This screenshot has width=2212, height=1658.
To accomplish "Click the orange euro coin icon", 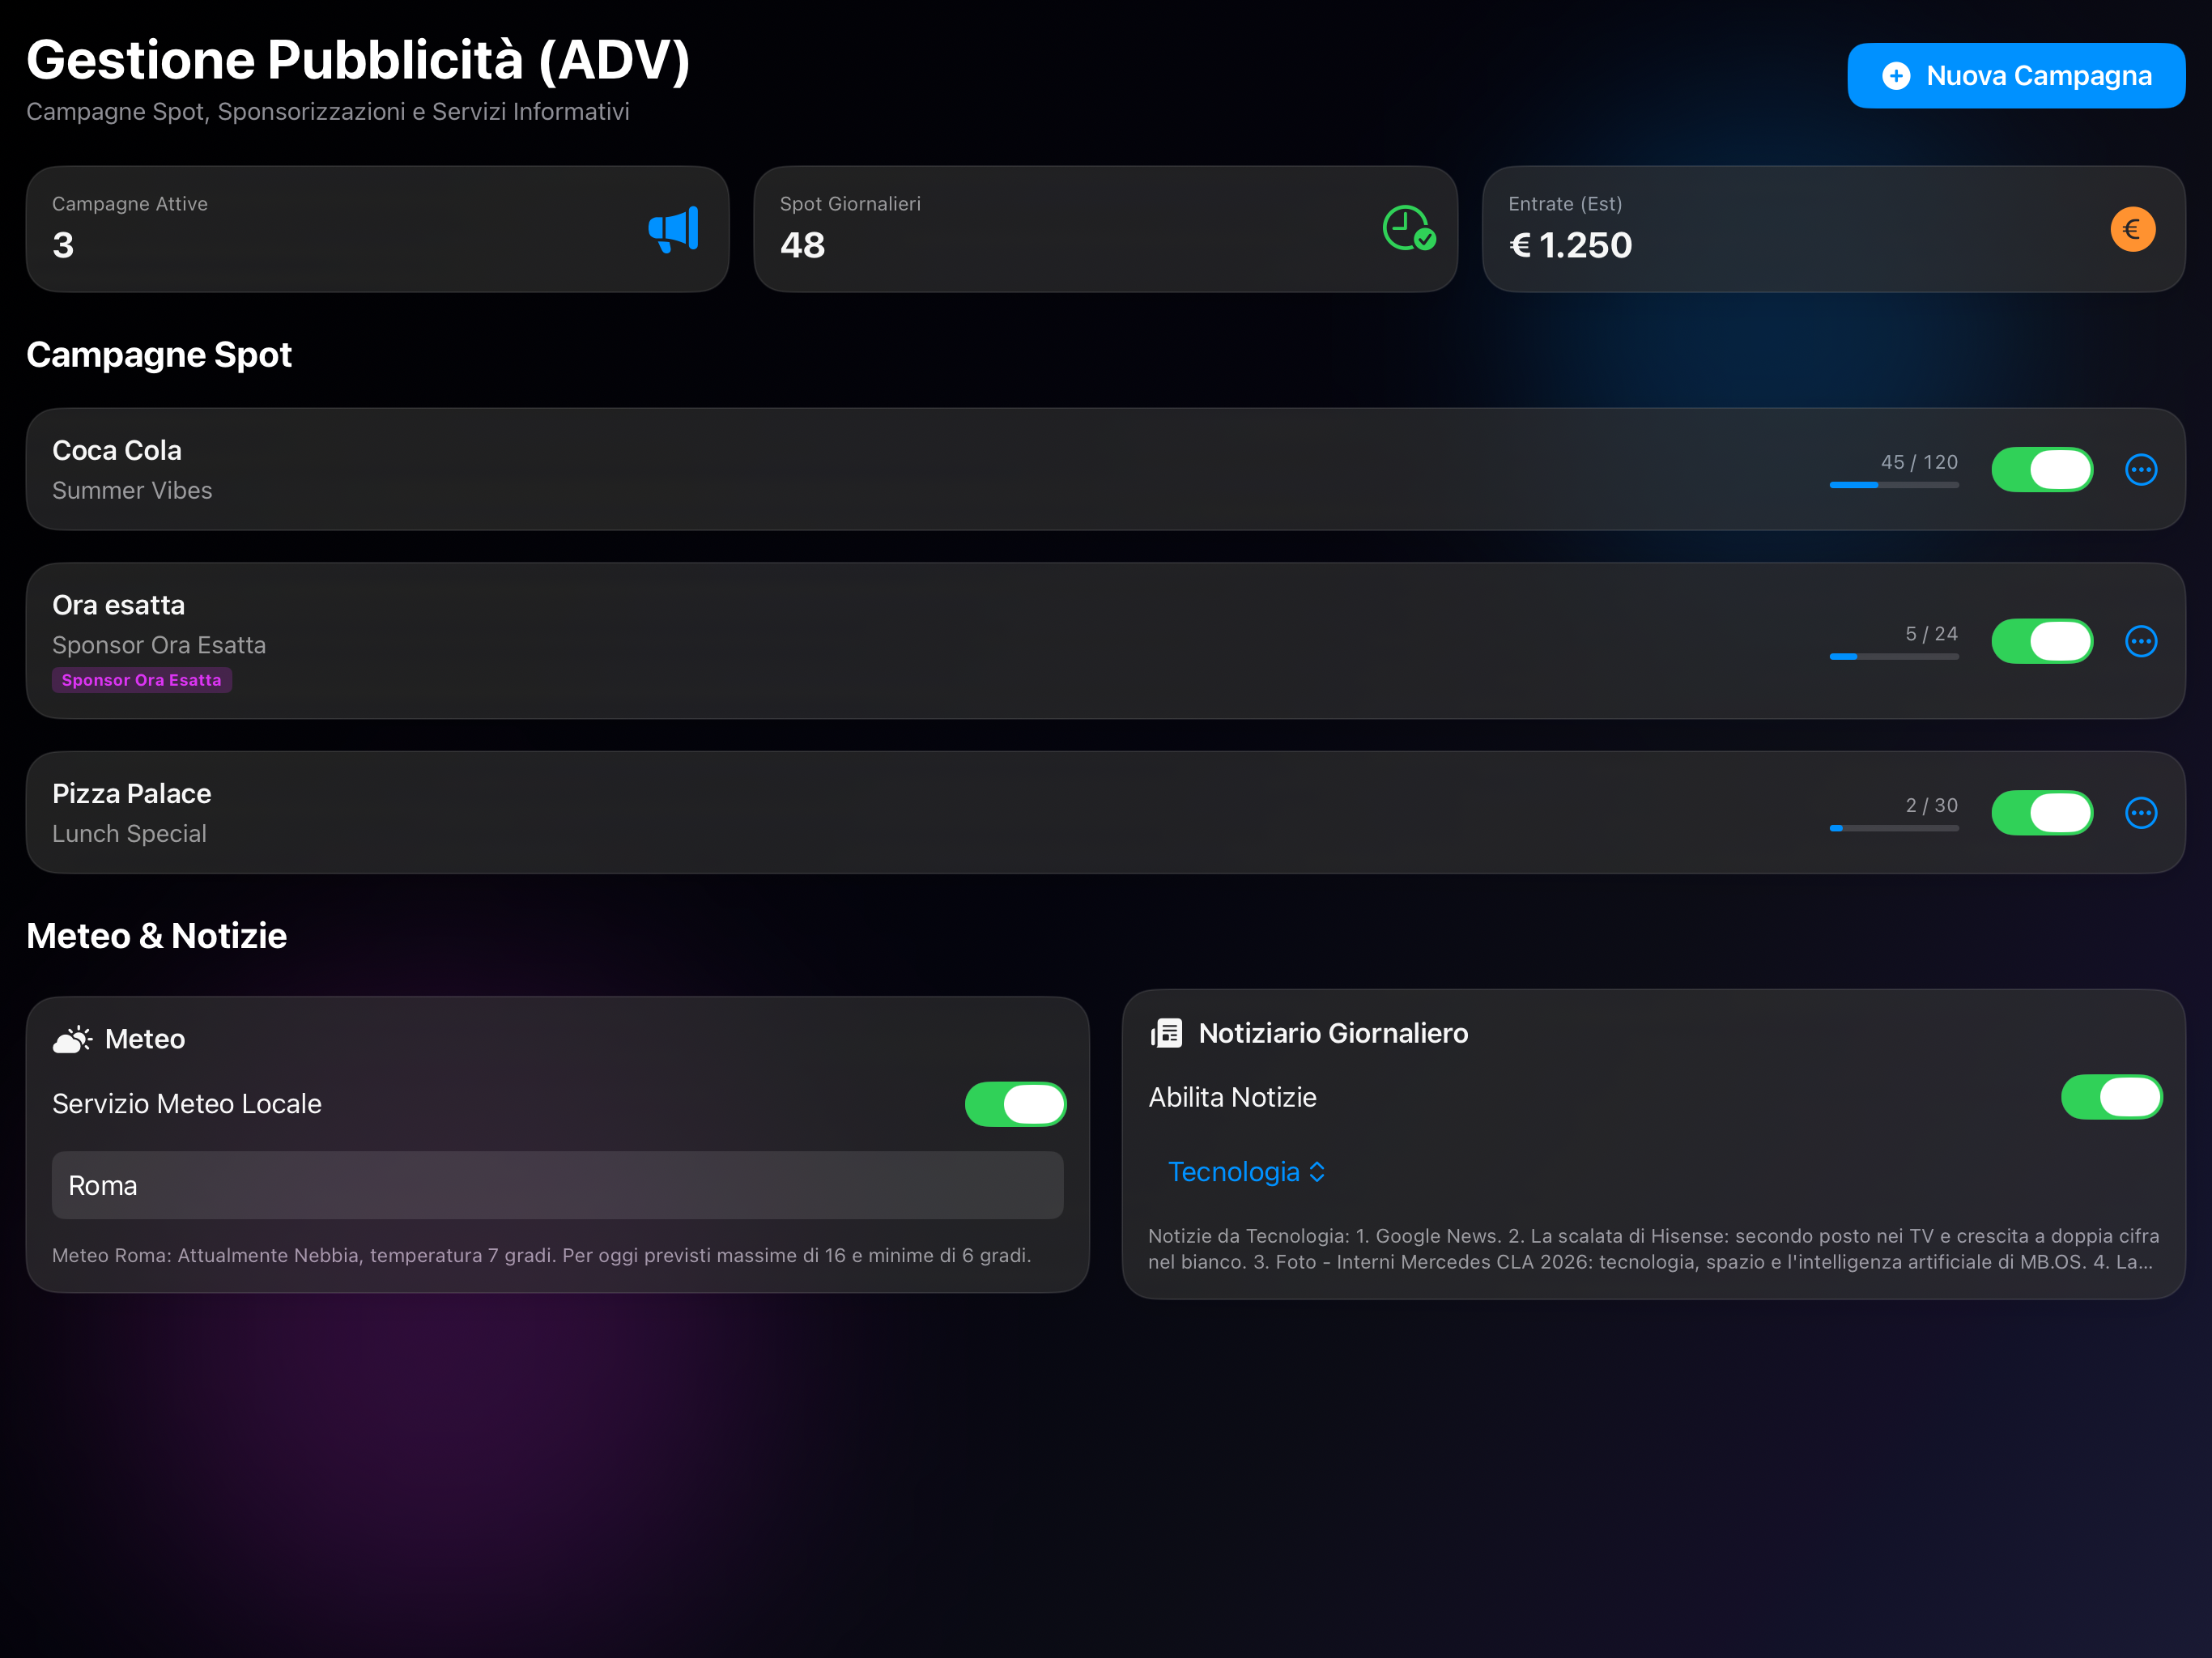I will pyautogui.click(x=2132, y=229).
